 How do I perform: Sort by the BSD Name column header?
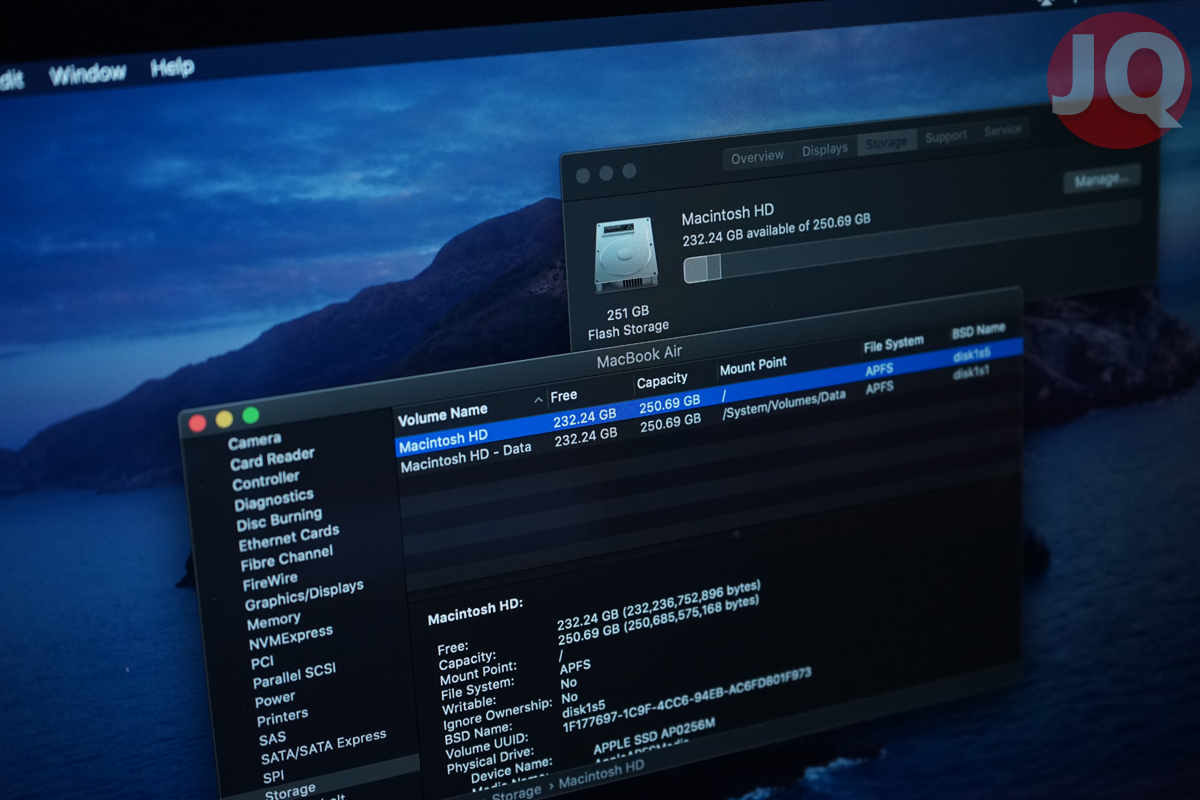coord(978,330)
